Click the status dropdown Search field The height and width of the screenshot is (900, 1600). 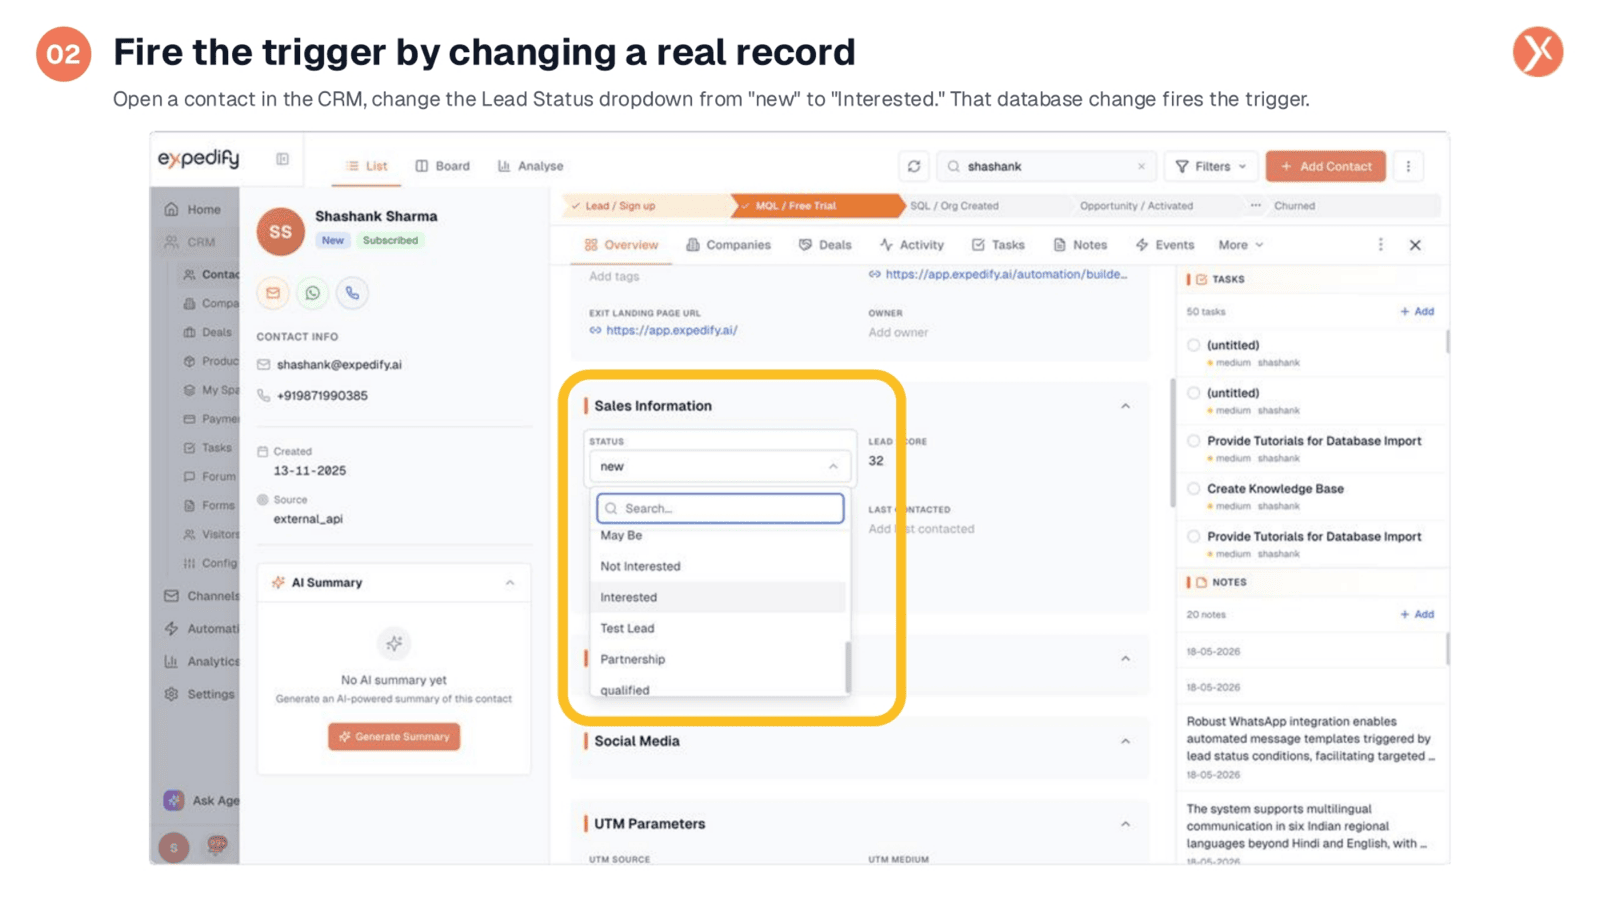[720, 509]
